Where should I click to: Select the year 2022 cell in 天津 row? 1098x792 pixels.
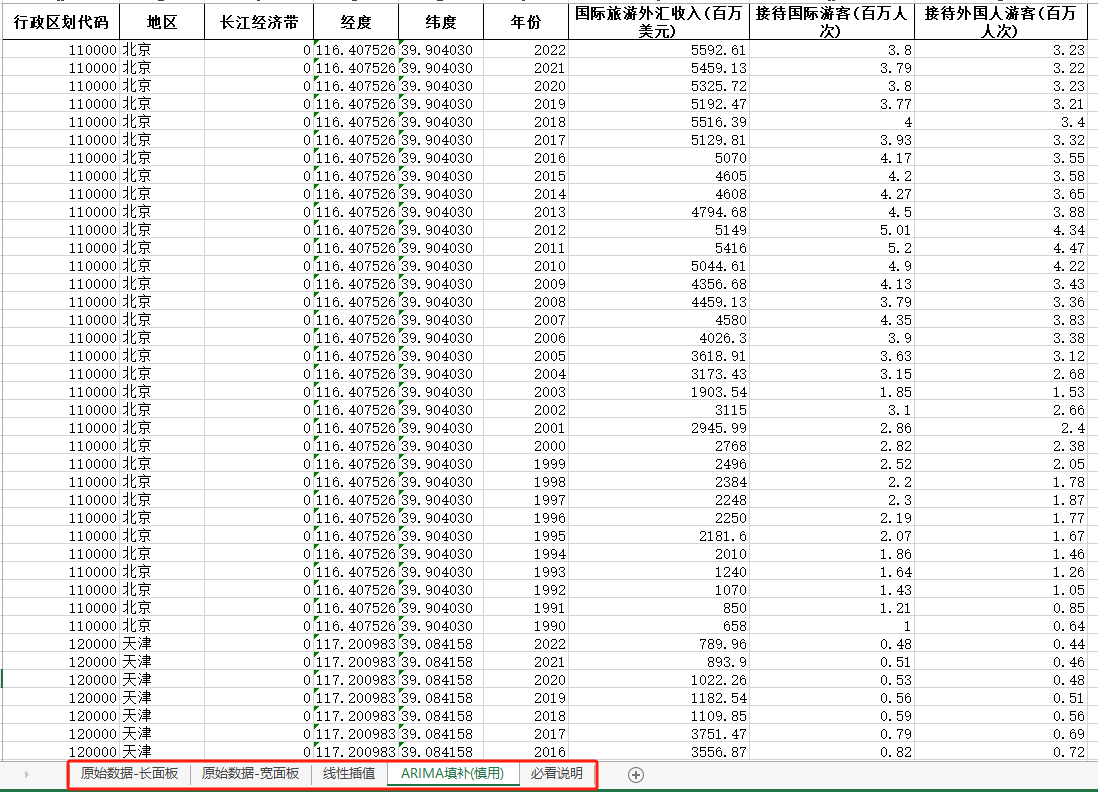(526, 644)
